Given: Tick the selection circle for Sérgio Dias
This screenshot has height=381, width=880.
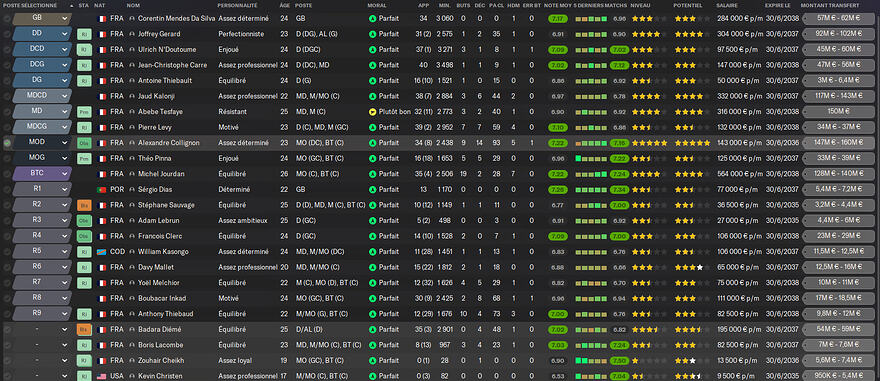Looking at the screenshot, I should [7, 190].
